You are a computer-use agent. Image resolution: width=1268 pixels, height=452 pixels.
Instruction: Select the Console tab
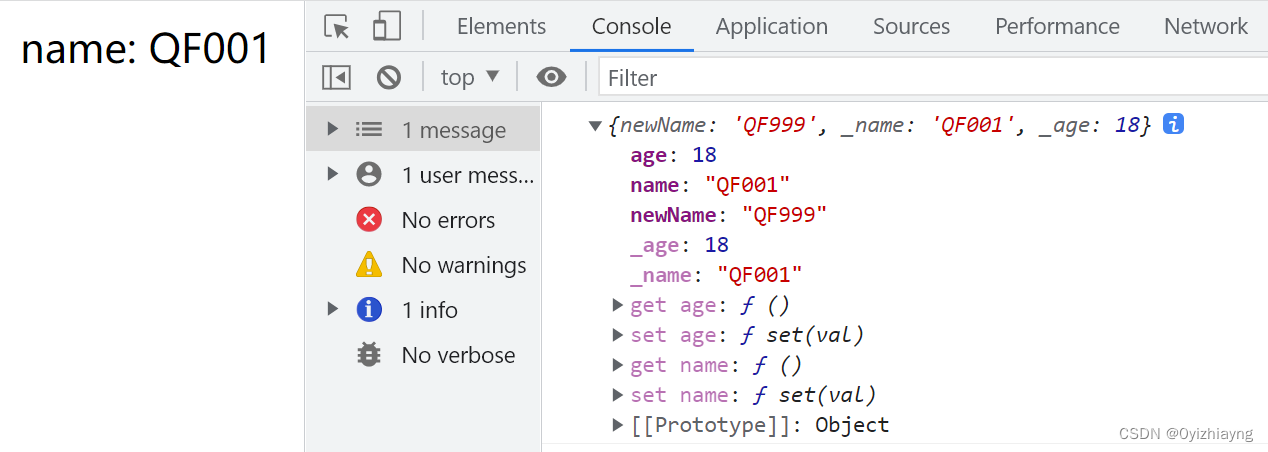point(631,26)
